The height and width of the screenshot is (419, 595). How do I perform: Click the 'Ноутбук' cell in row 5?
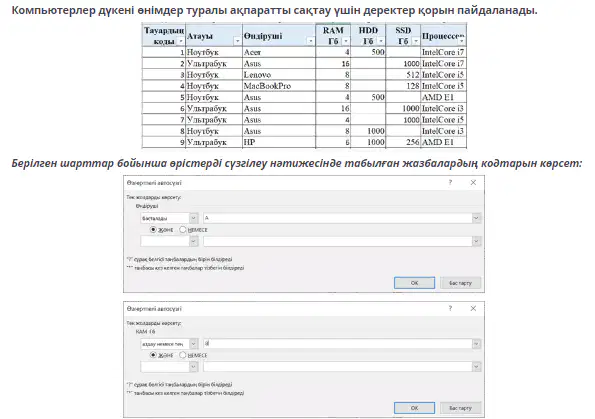click(x=214, y=97)
